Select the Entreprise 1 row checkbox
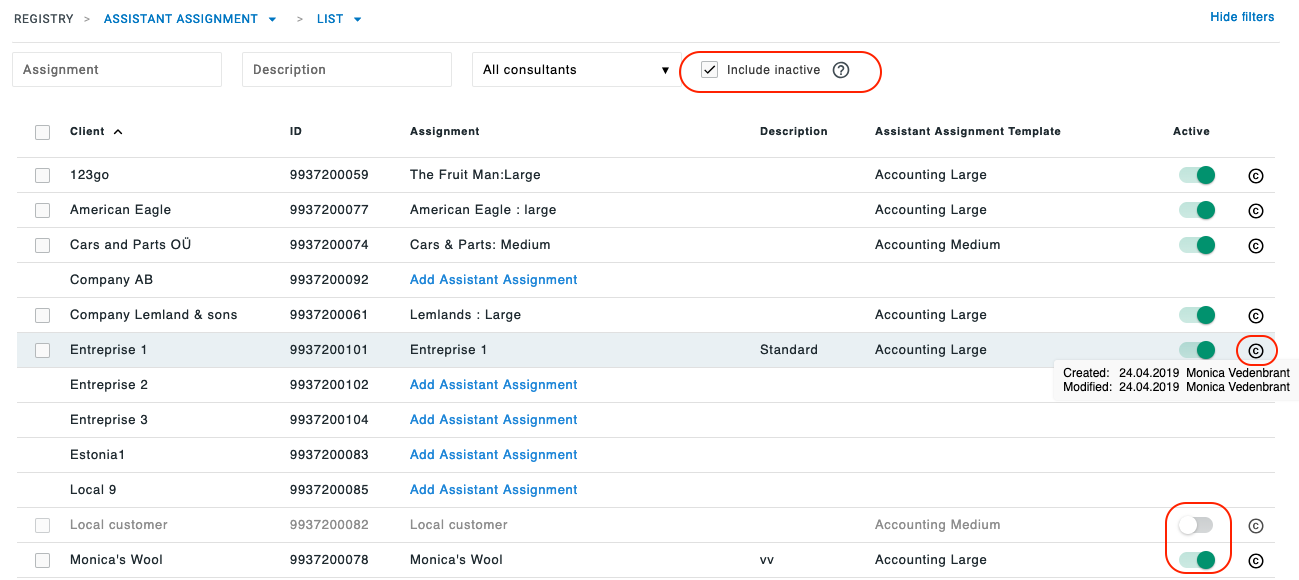Screen dimensions: 1299x580 click(x=42, y=350)
